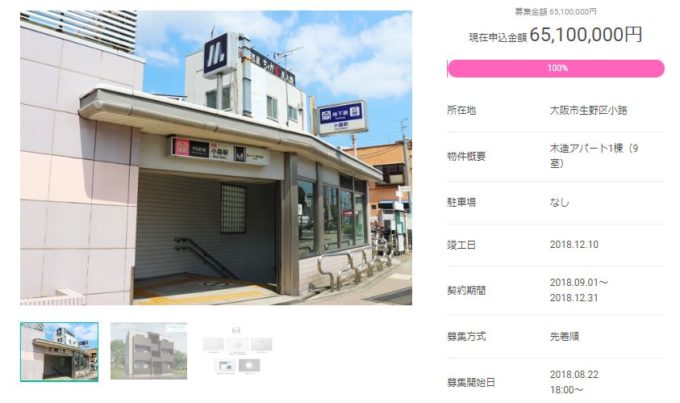Click the なし parking value

(559, 202)
